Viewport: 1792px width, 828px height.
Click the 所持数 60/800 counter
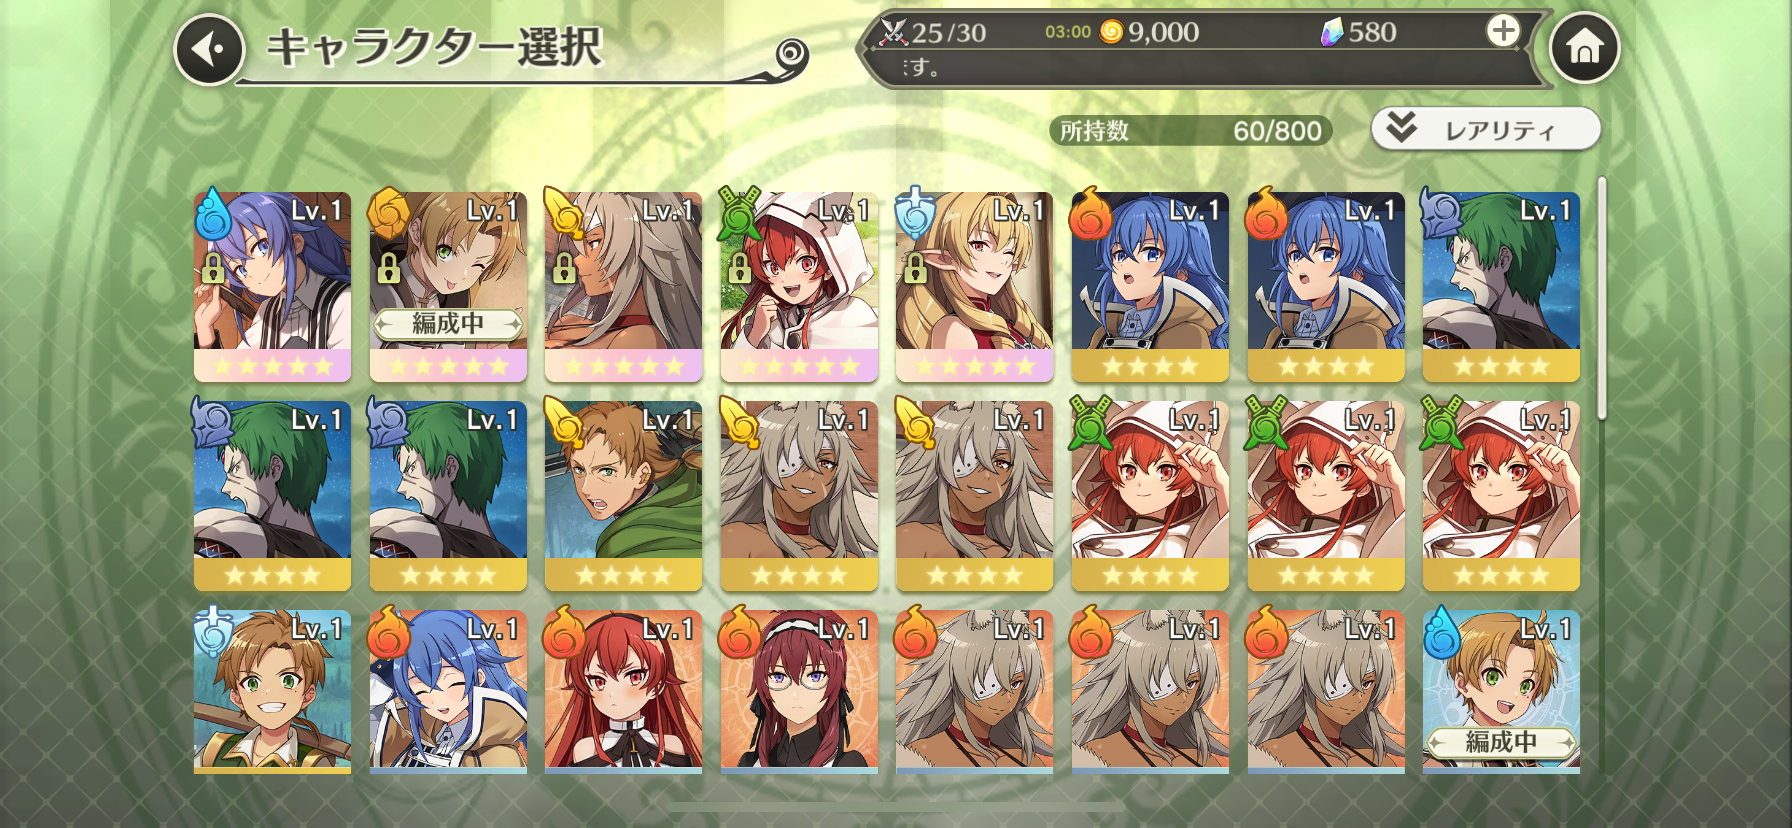click(x=1190, y=131)
